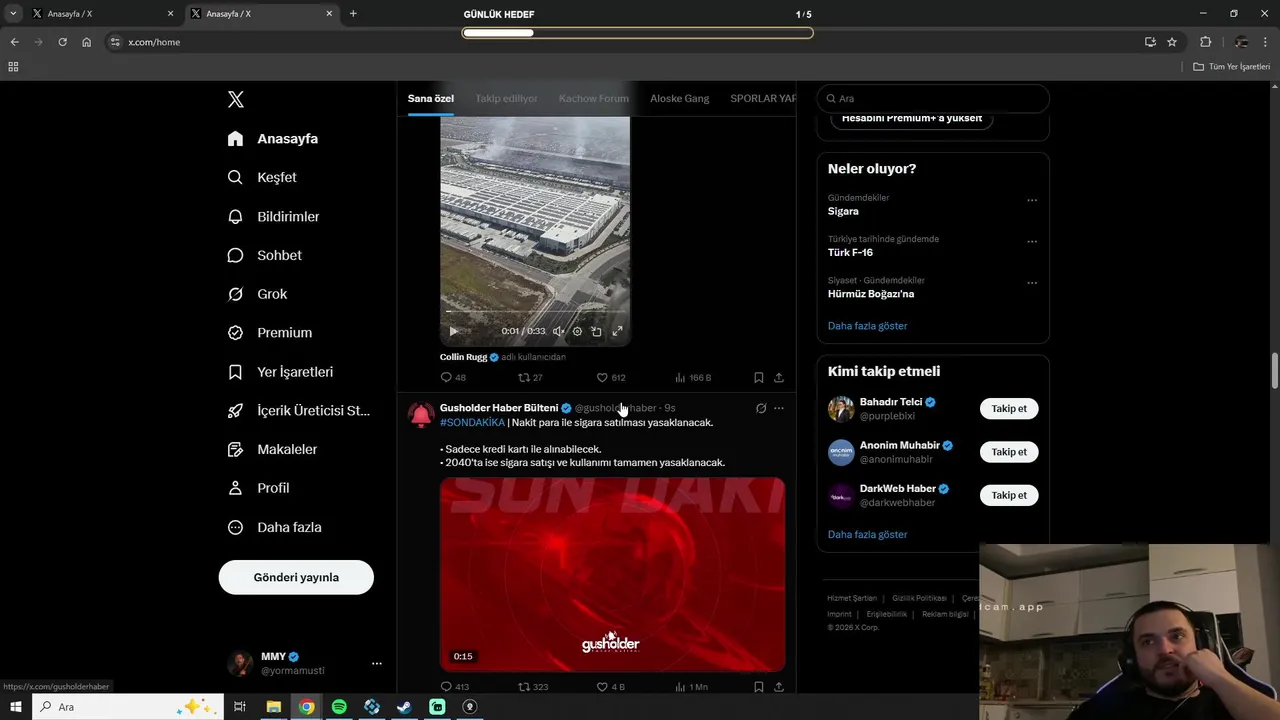Open Gusholder Haber Bülteni profile name
Screen dimensions: 1280x720
499,408
